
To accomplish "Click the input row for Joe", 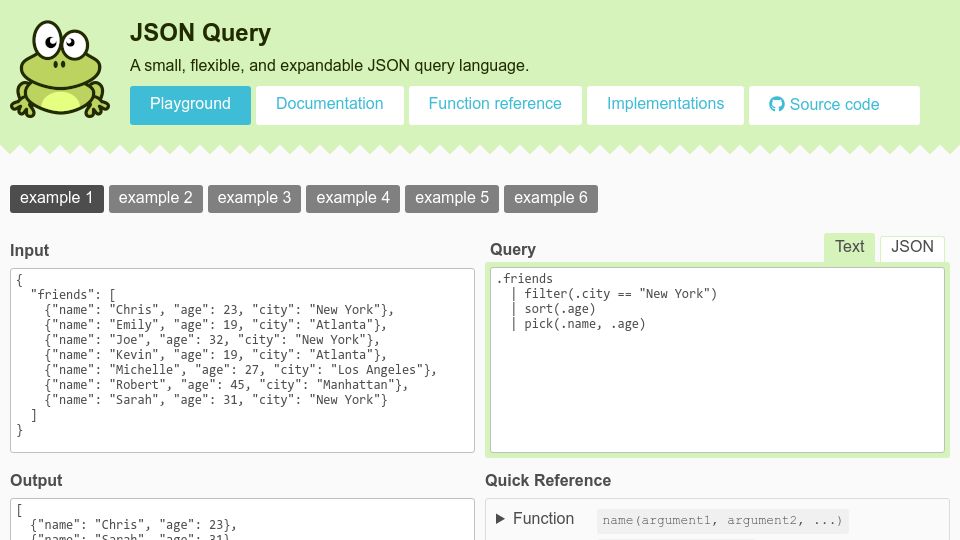I will [212, 340].
